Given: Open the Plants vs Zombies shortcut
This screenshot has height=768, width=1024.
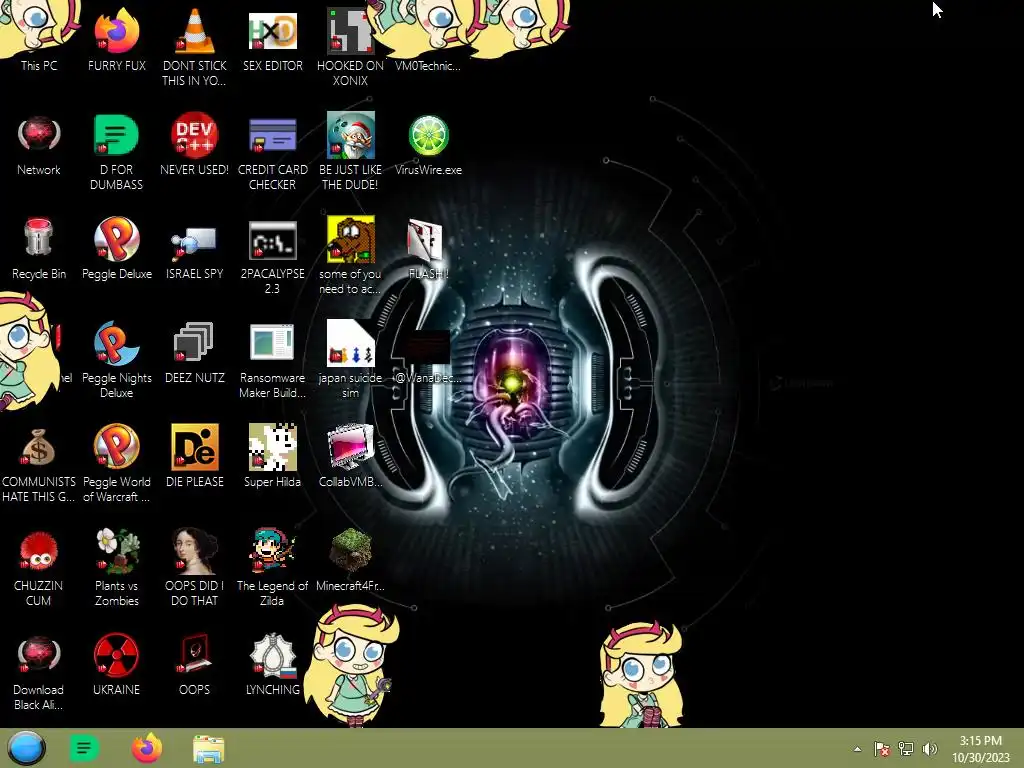Looking at the screenshot, I should tap(116, 551).
